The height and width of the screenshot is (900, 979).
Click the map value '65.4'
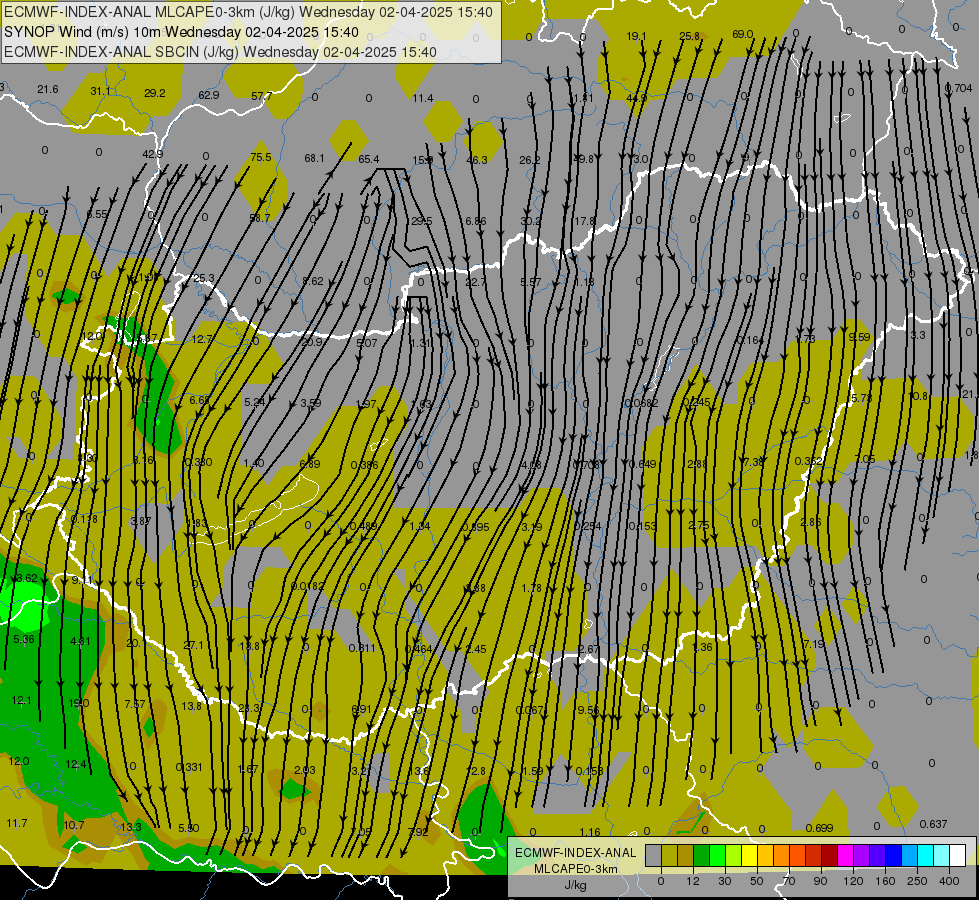[x=368, y=159]
